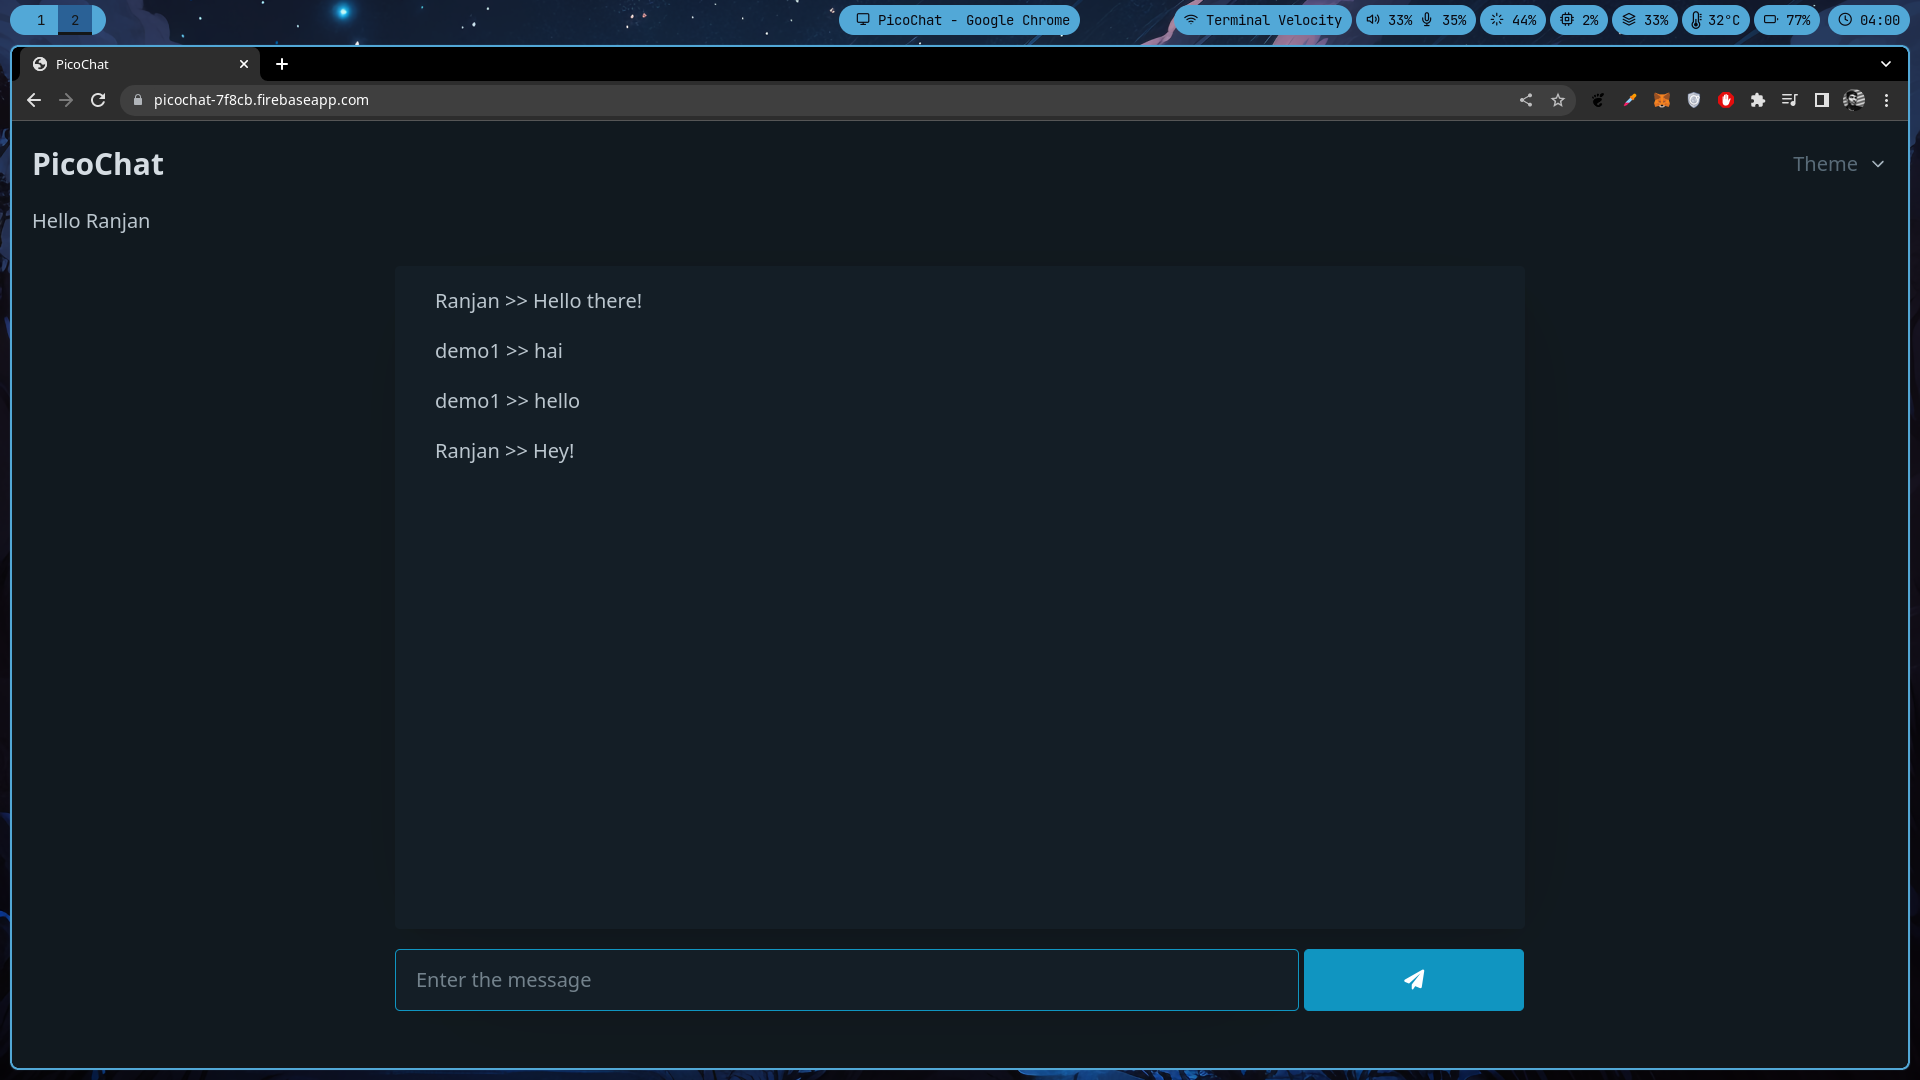Image resolution: width=1920 pixels, height=1080 pixels.
Task: Click the color picker eyedropper extension
Action: coord(1630,100)
